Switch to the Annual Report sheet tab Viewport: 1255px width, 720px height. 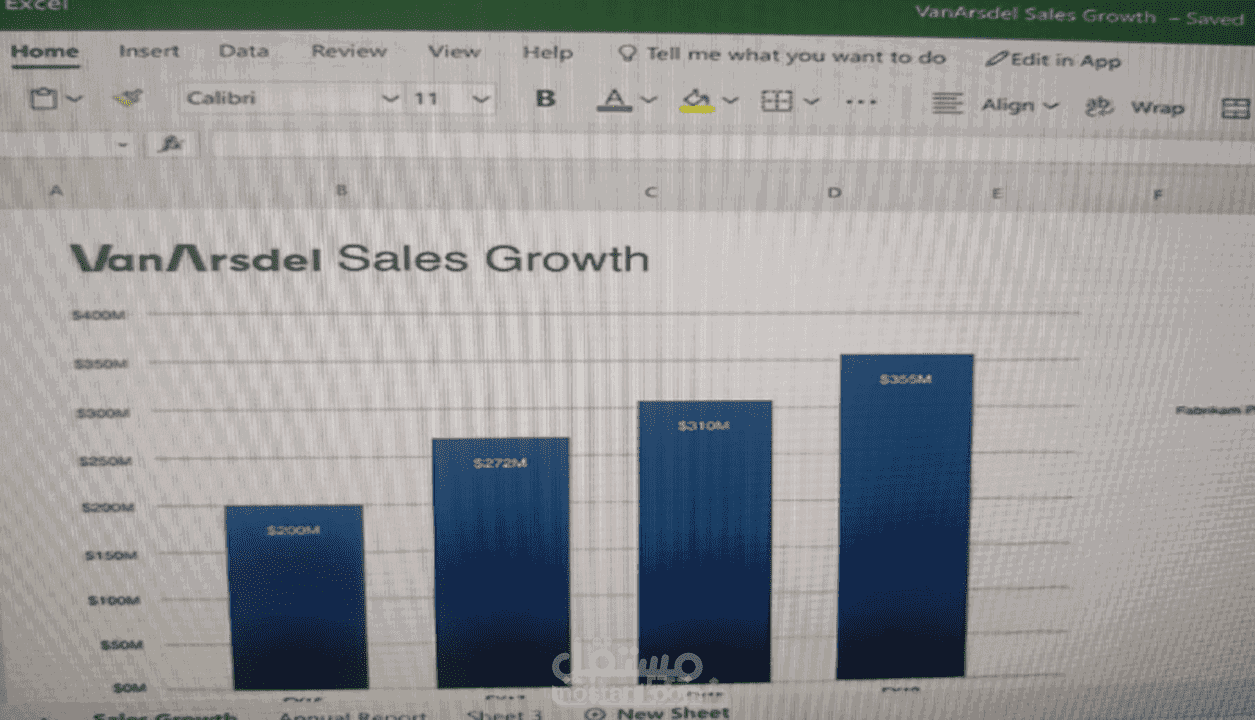point(353,715)
